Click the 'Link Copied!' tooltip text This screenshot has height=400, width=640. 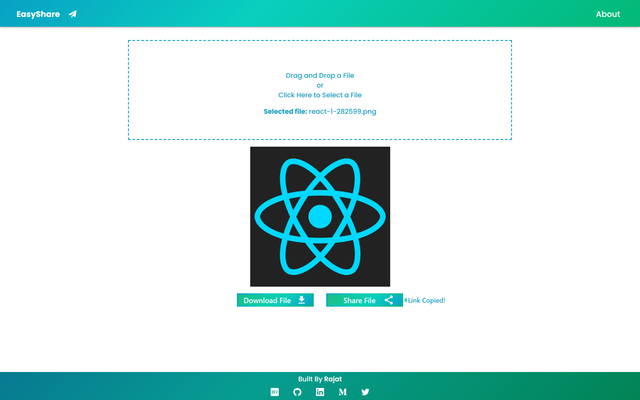(x=426, y=300)
